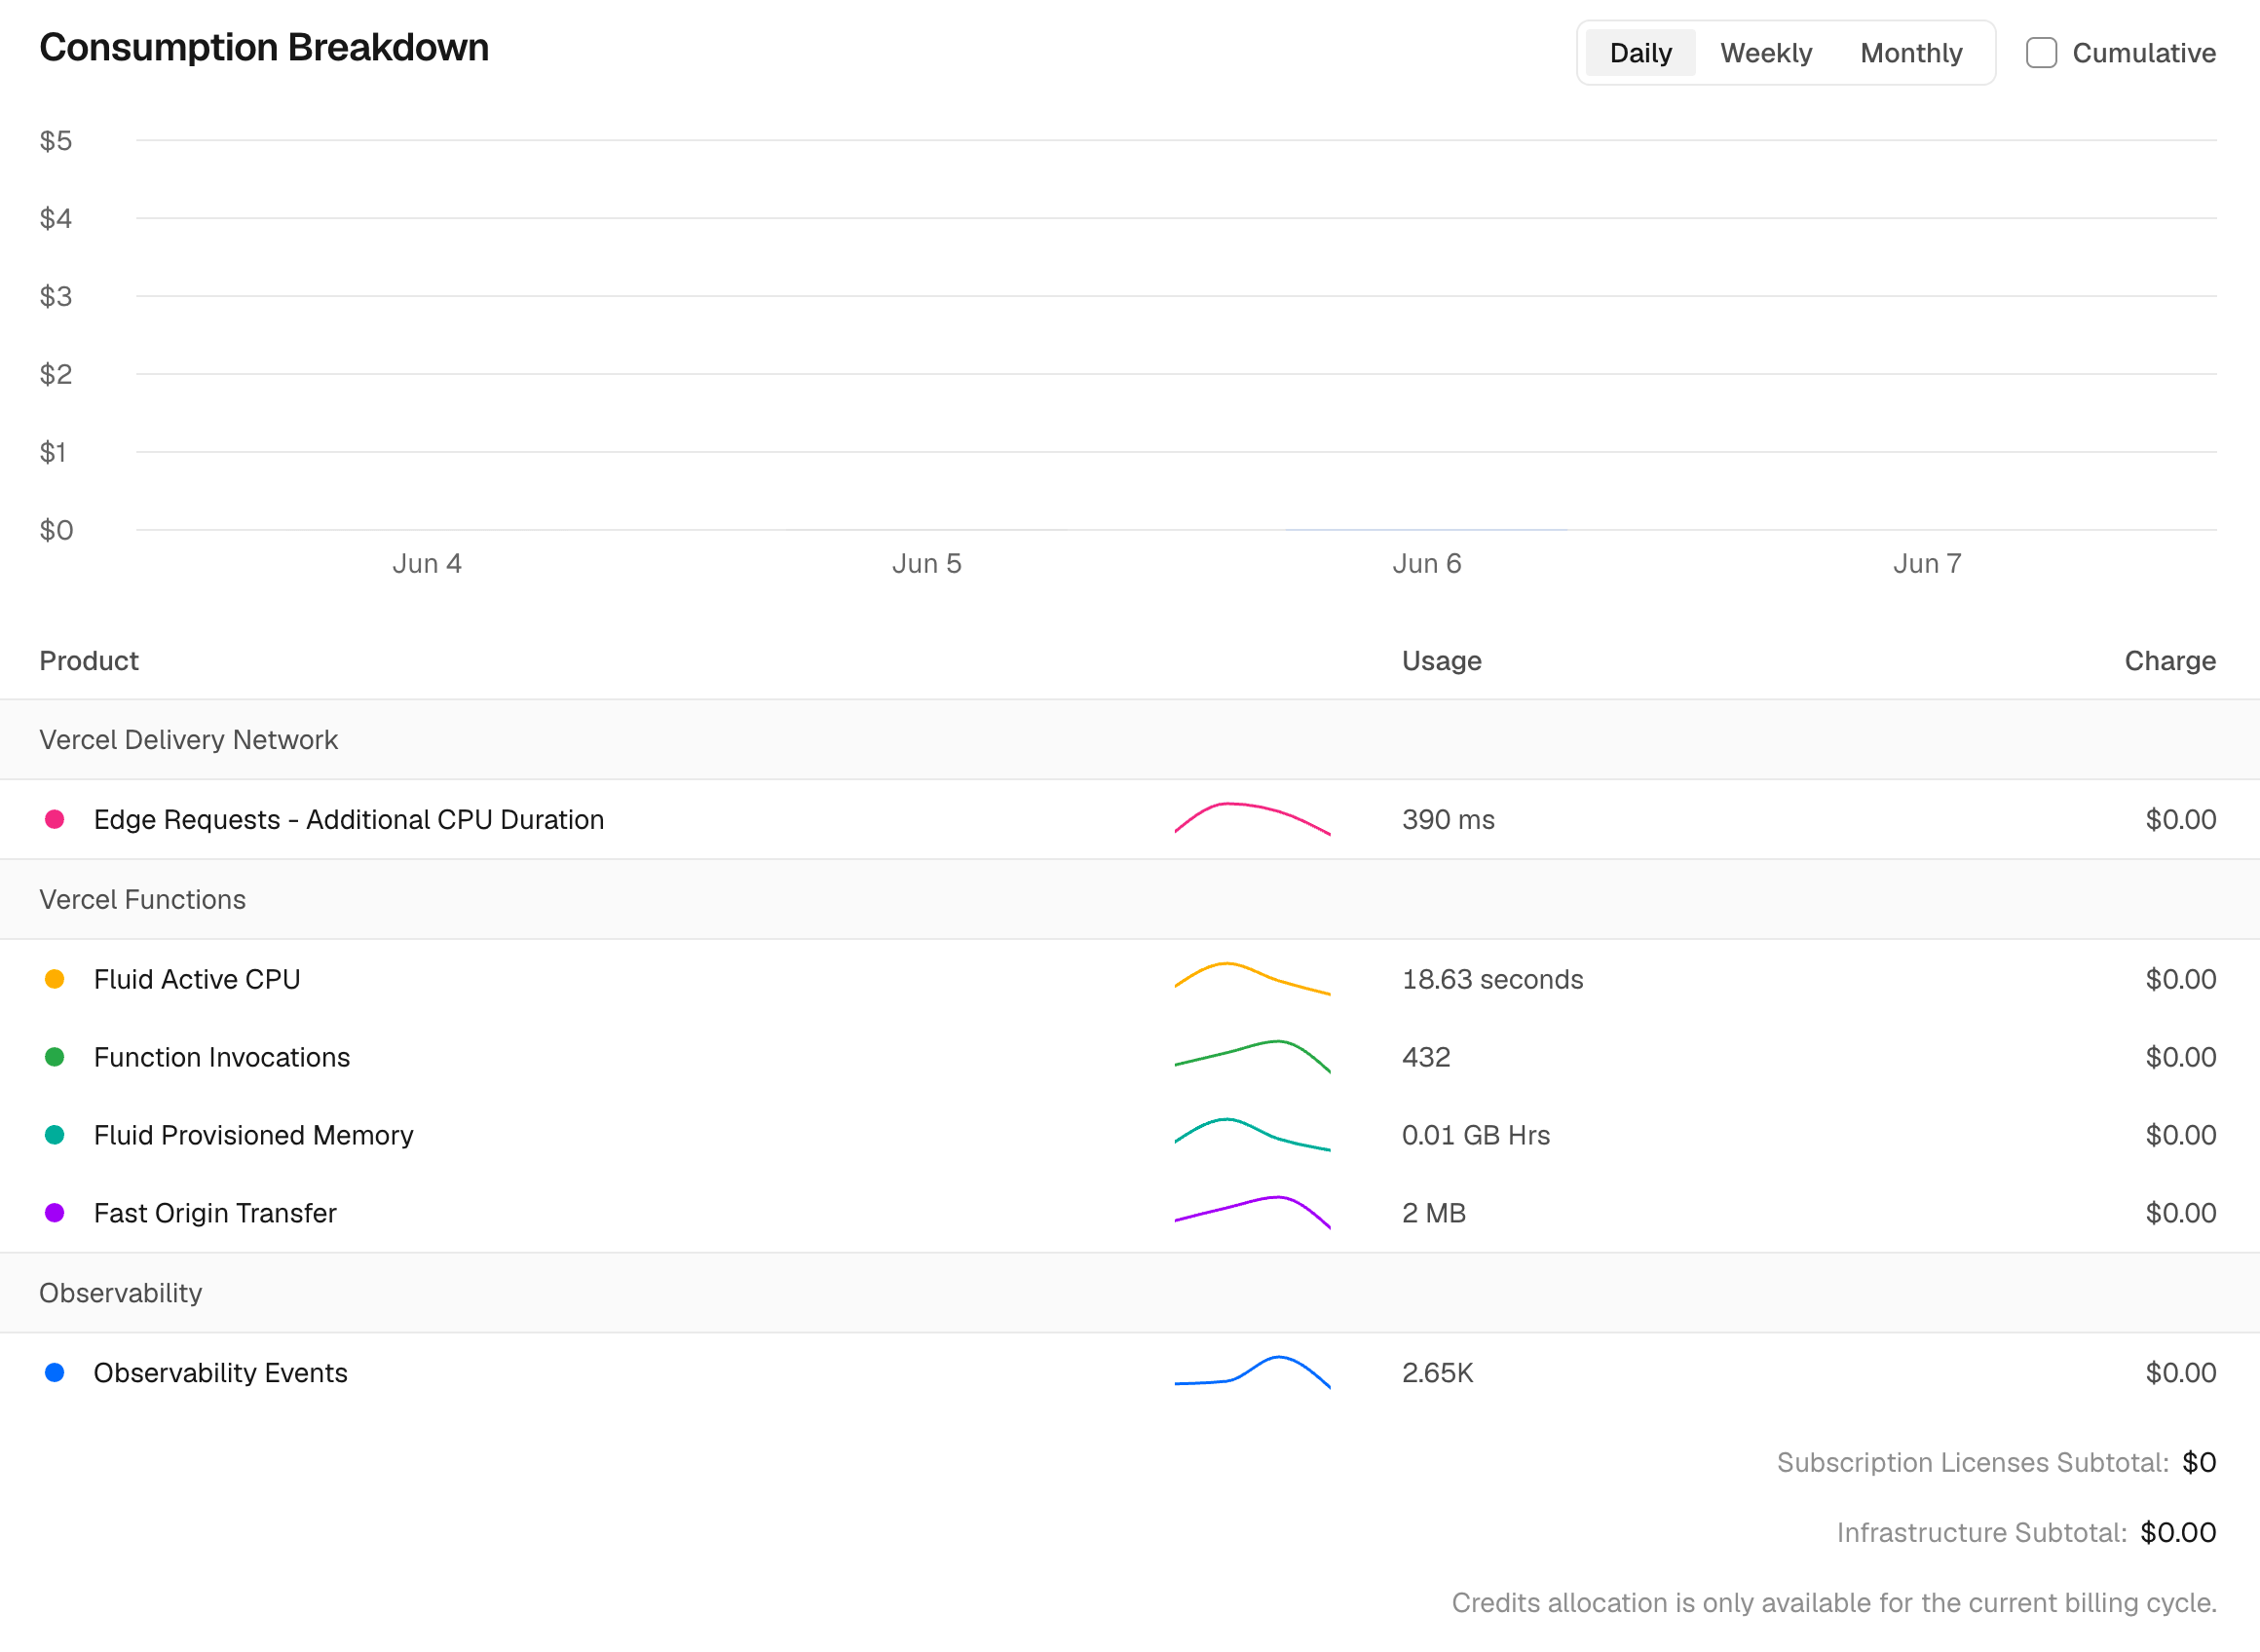Click the Credits allocation notice text
The width and height of the screenshot is (2260, 1652).
[x=1834, y=1603]
